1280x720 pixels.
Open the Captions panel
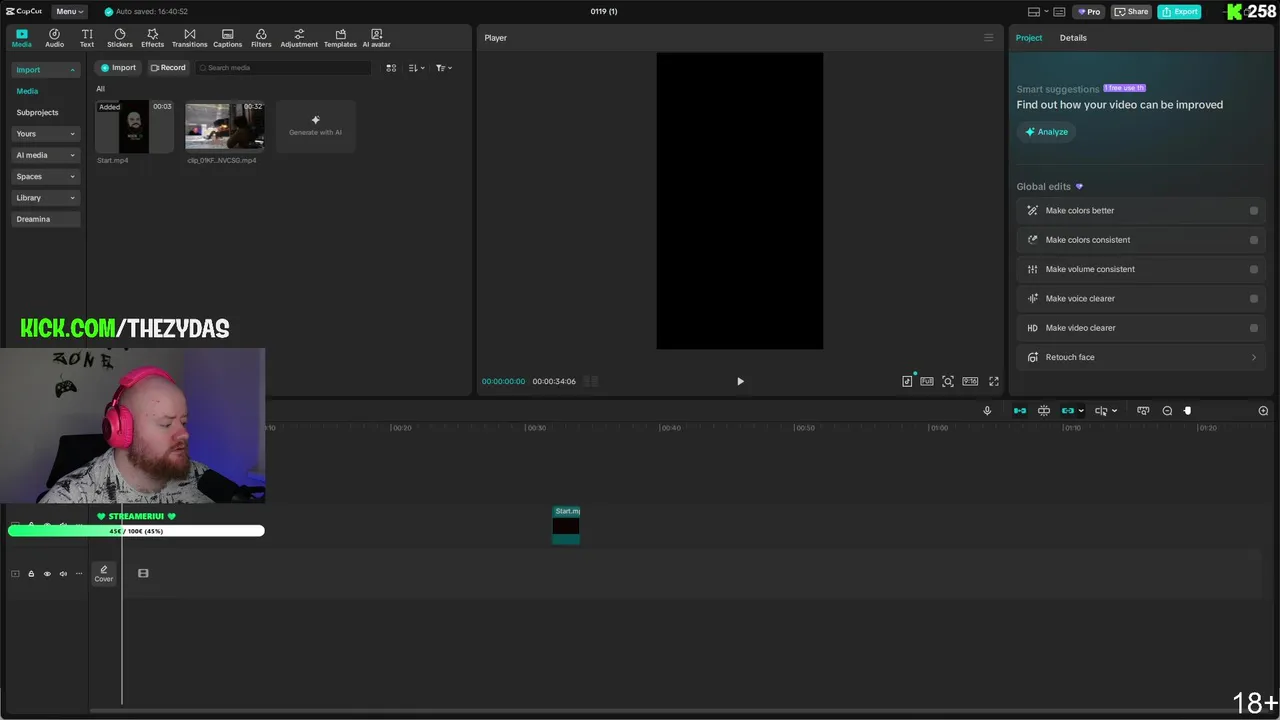click(x=227, y=38)
